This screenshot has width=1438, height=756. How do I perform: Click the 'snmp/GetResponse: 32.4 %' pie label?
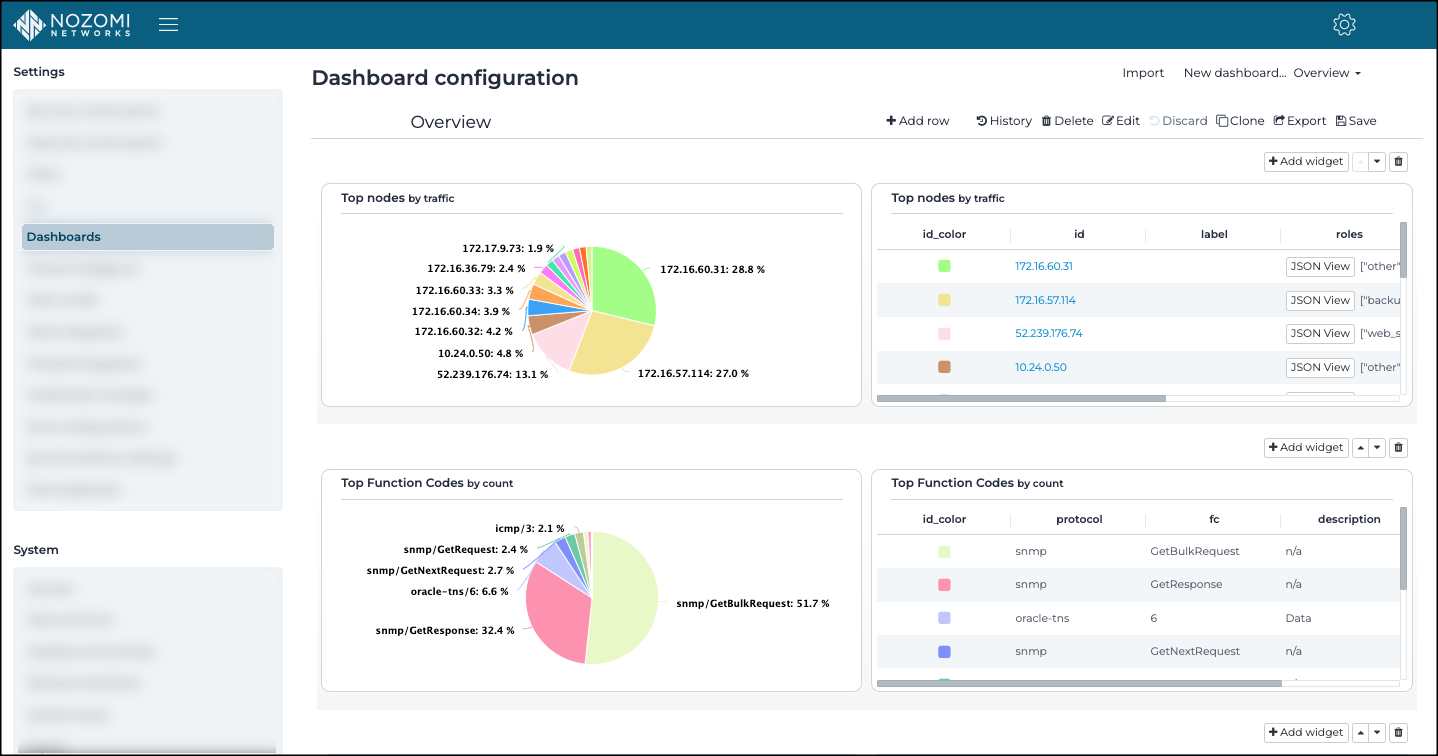point(445,631)
